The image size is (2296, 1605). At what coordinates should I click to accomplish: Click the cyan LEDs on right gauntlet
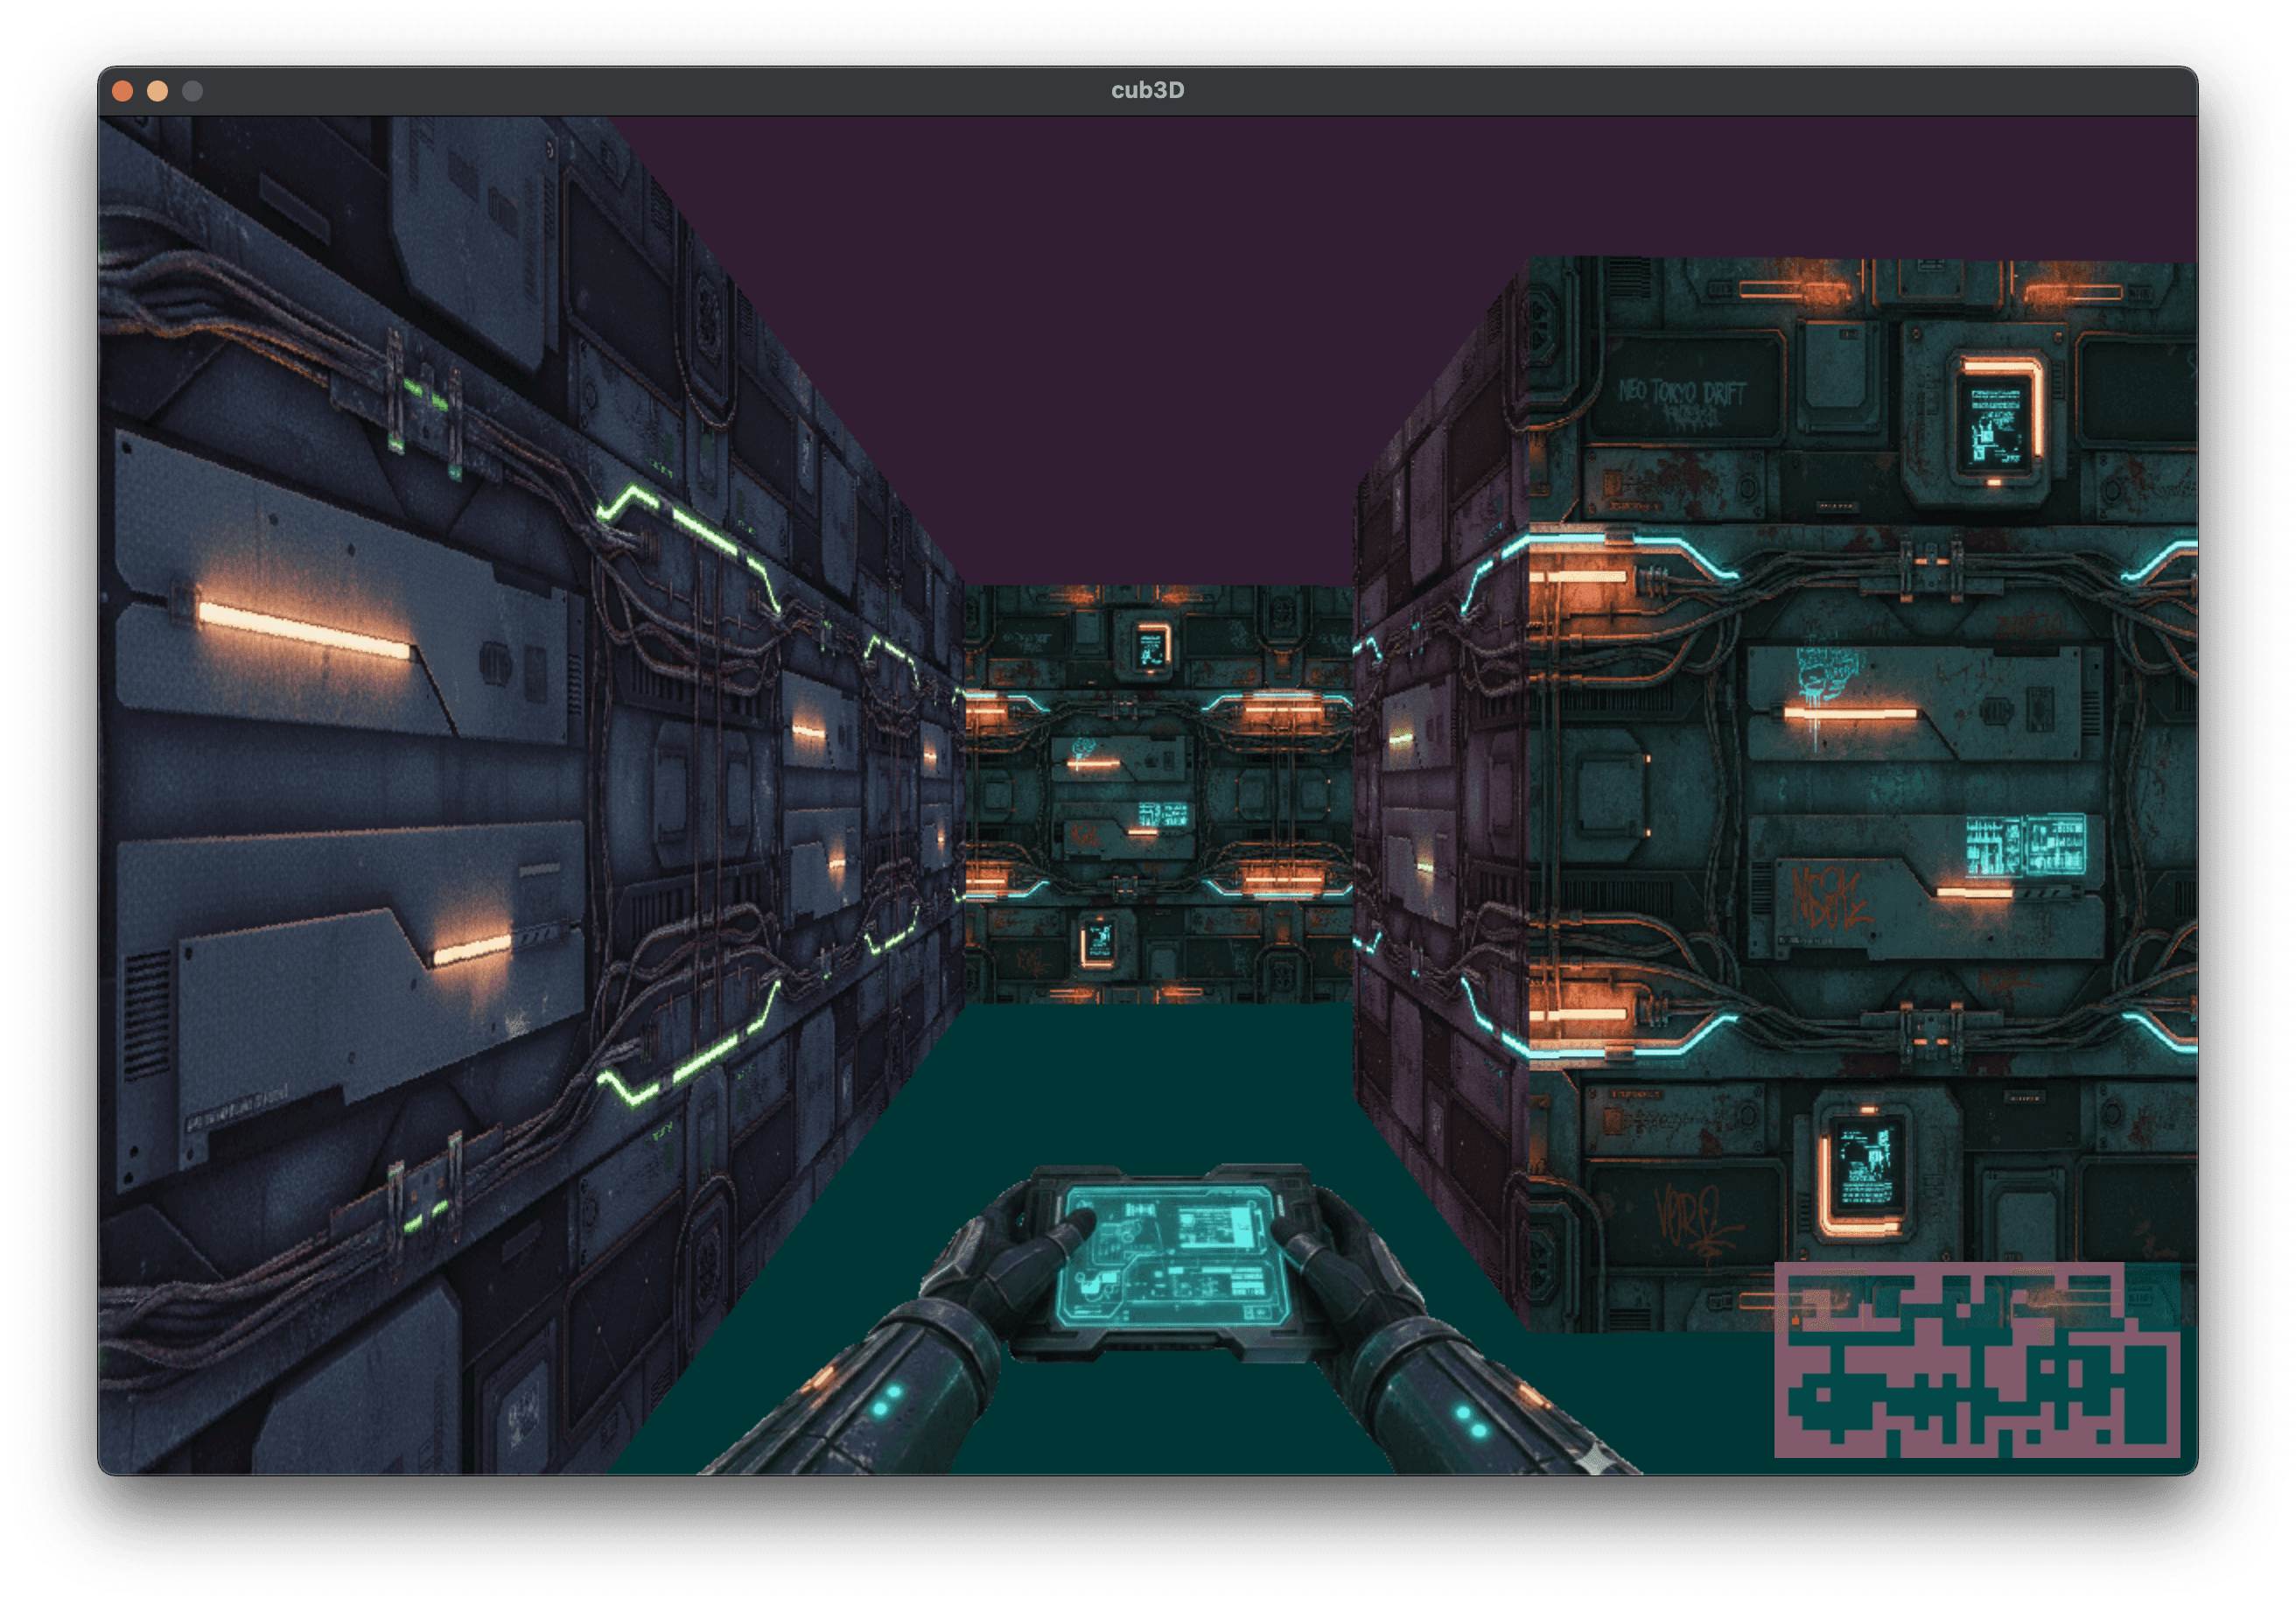pos(1470,1421)
